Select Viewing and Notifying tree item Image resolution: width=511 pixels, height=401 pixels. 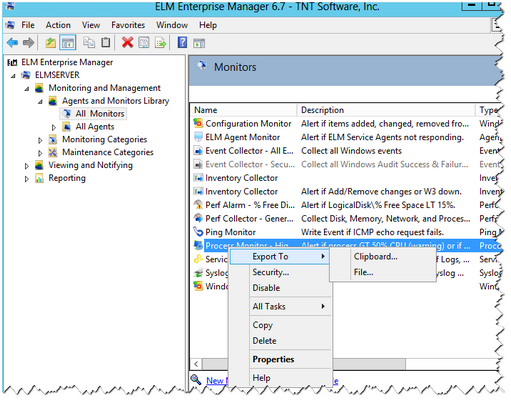click(x=90, y=165)
